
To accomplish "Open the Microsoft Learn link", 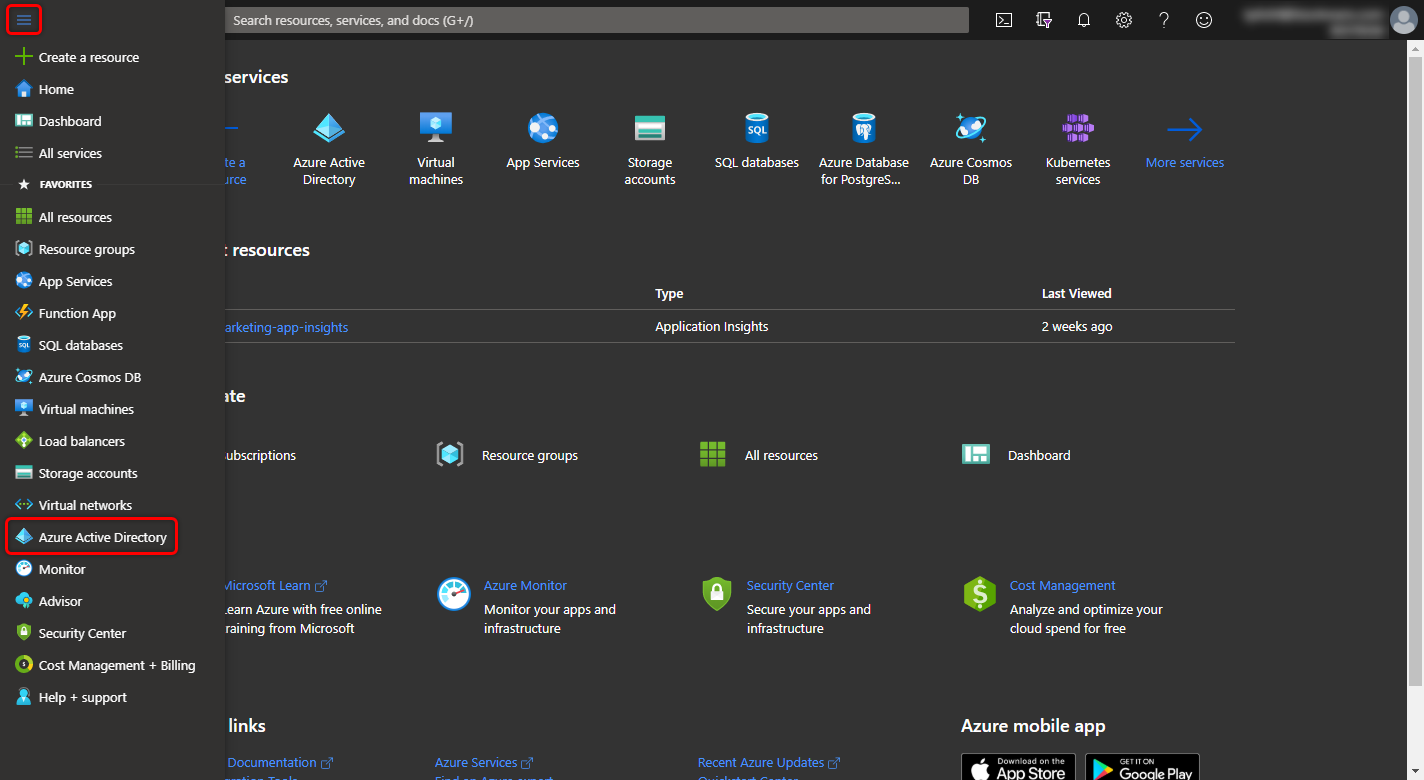I will pyautogui.click(x=276, y=586).
